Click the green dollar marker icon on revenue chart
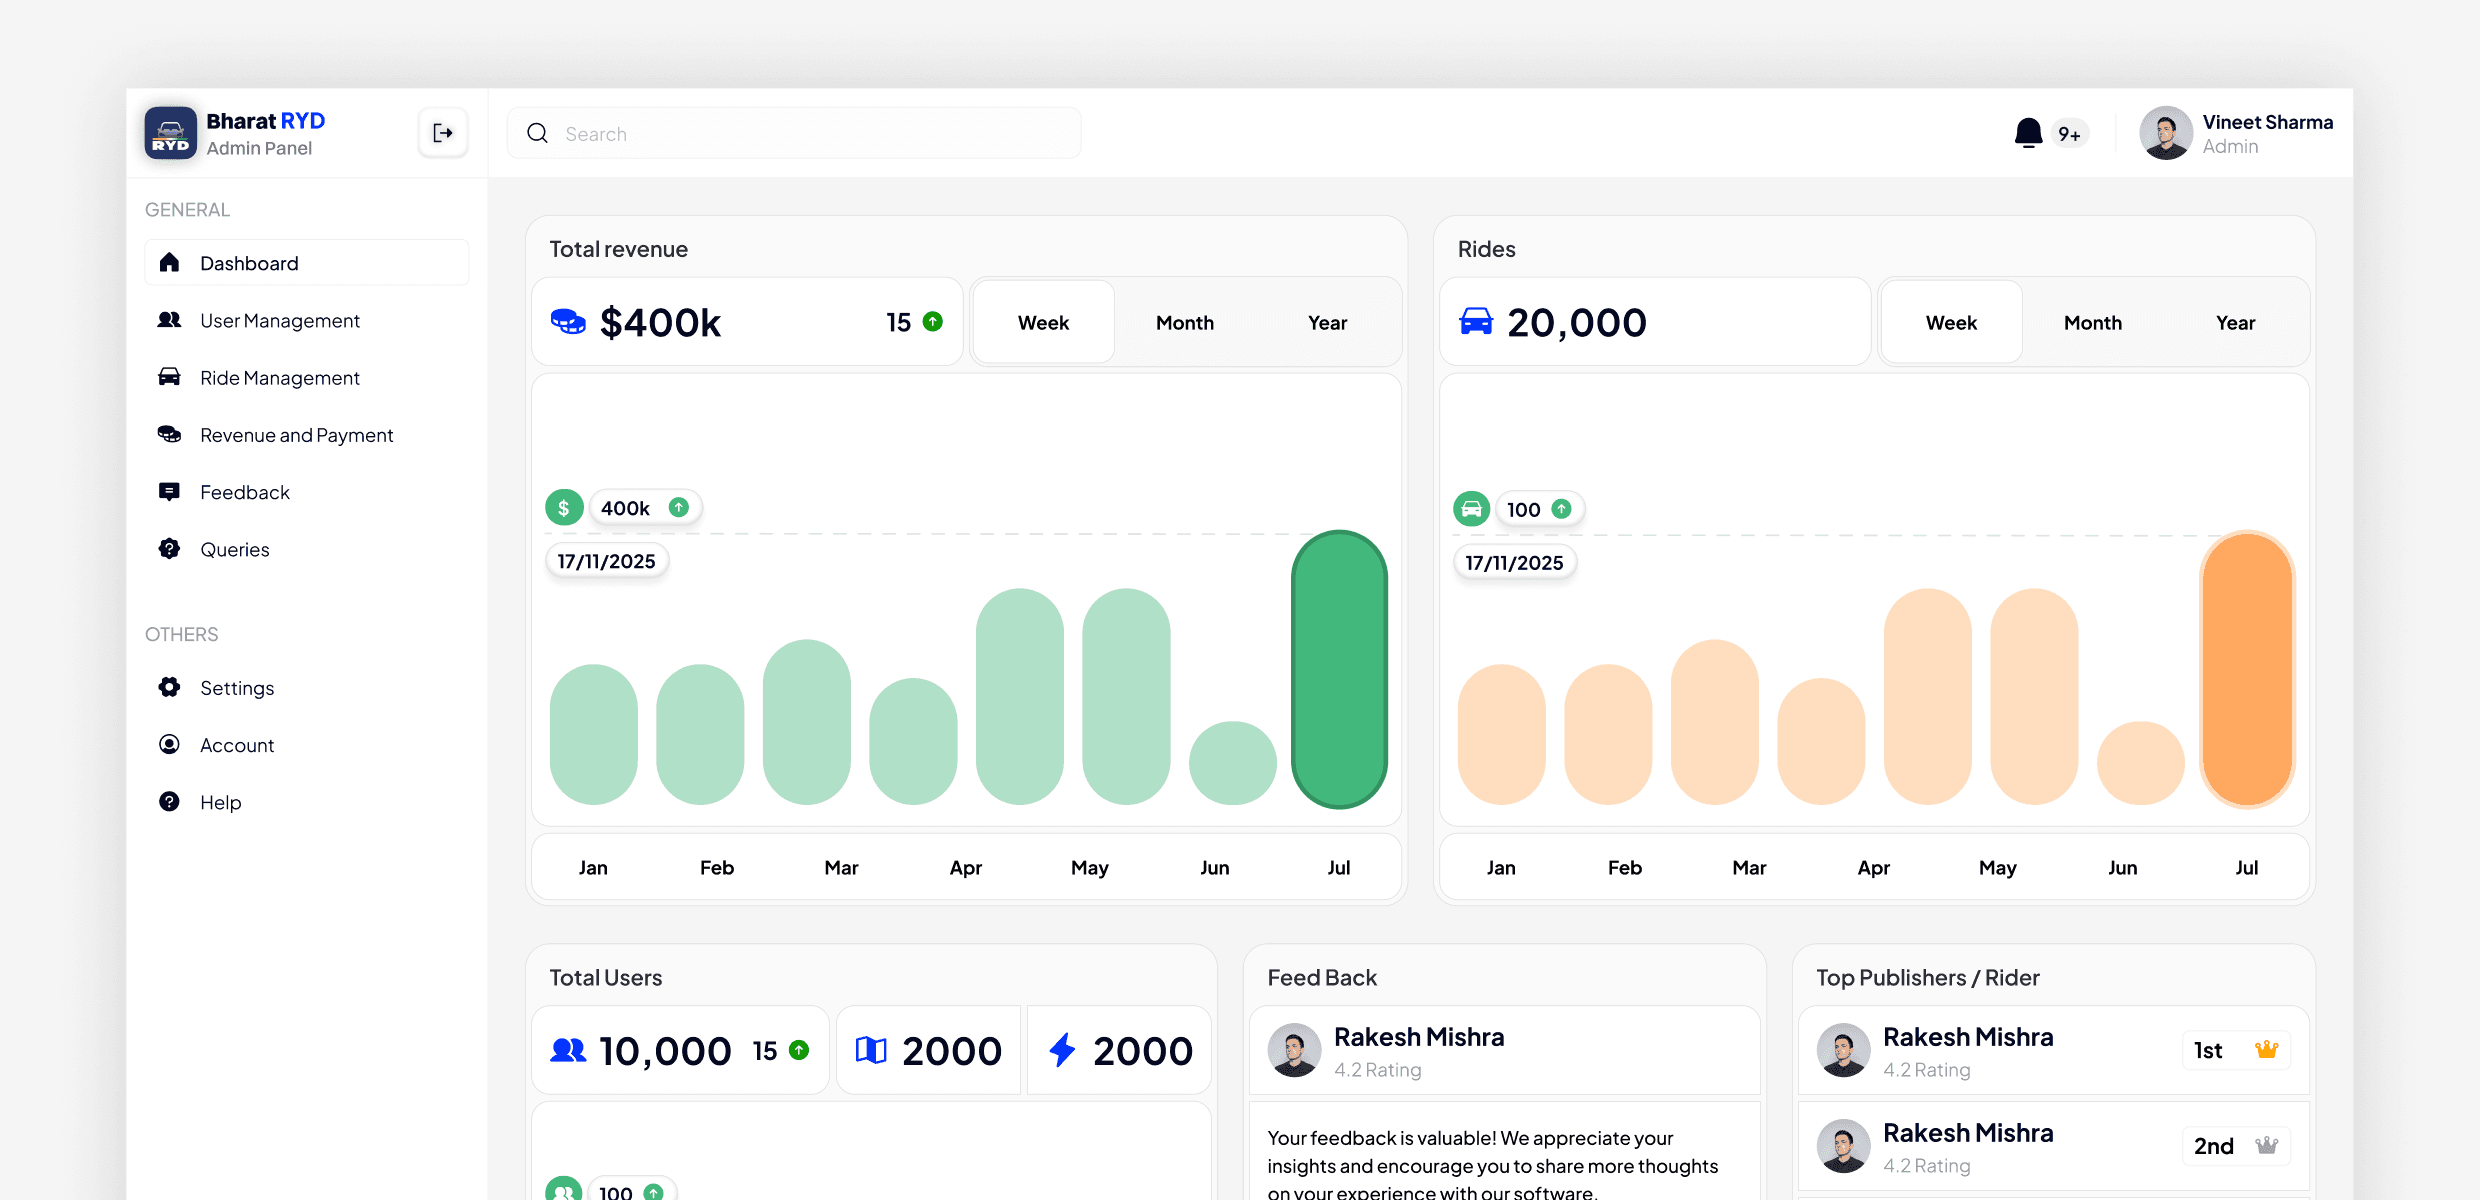The height and width of the screenshot is (1200, 2480). tap(564, 508)
